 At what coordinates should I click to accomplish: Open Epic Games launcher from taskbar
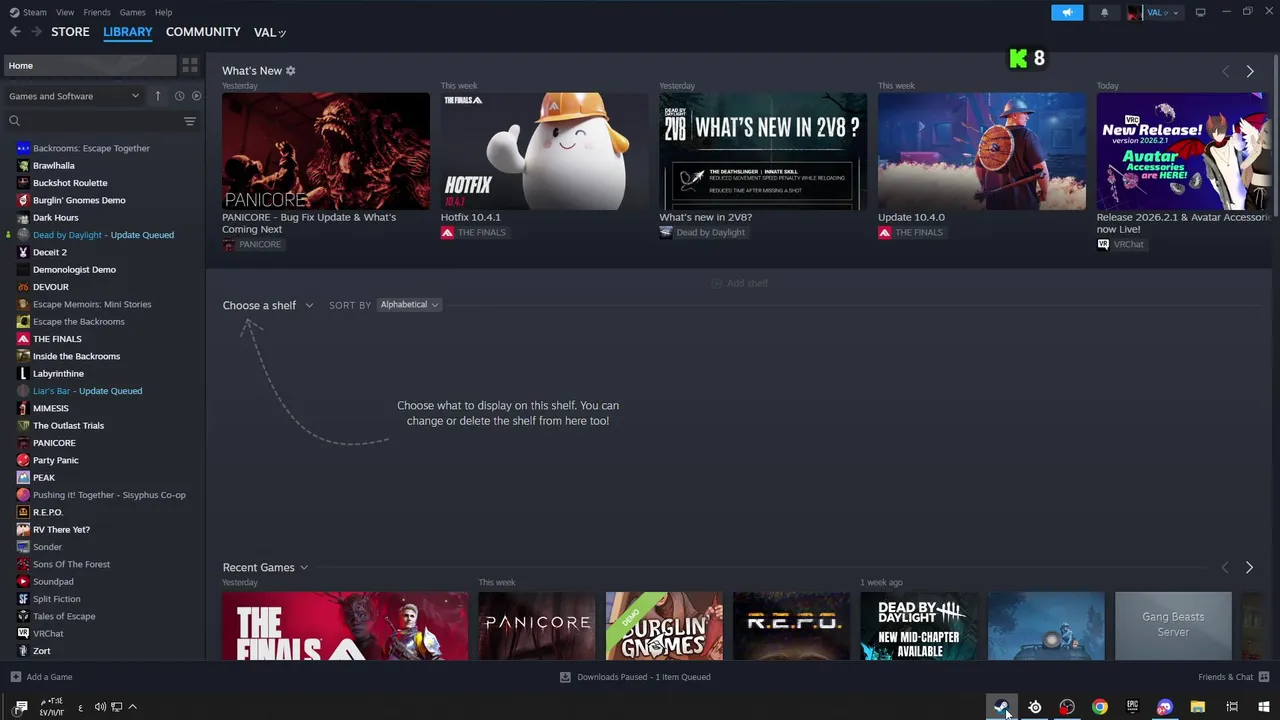pos(1132,707)
